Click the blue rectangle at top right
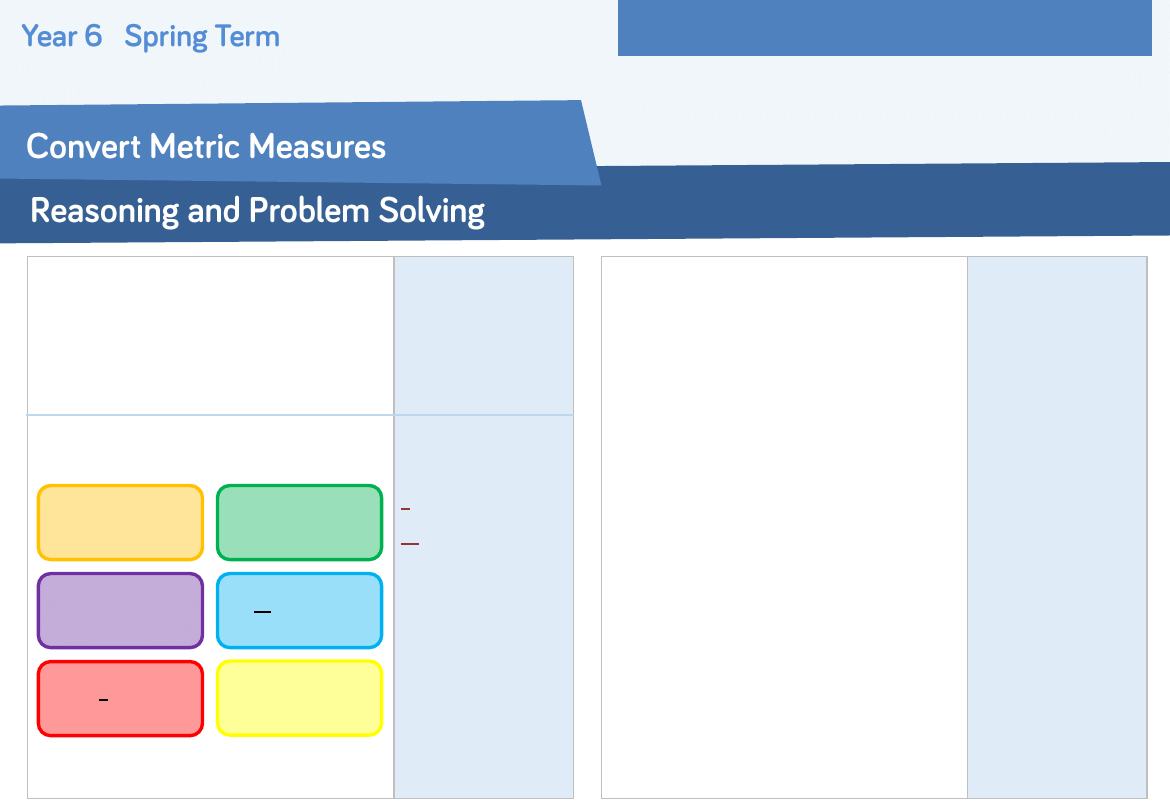The height and width of the screenshot is (810, 1170). 884,28
